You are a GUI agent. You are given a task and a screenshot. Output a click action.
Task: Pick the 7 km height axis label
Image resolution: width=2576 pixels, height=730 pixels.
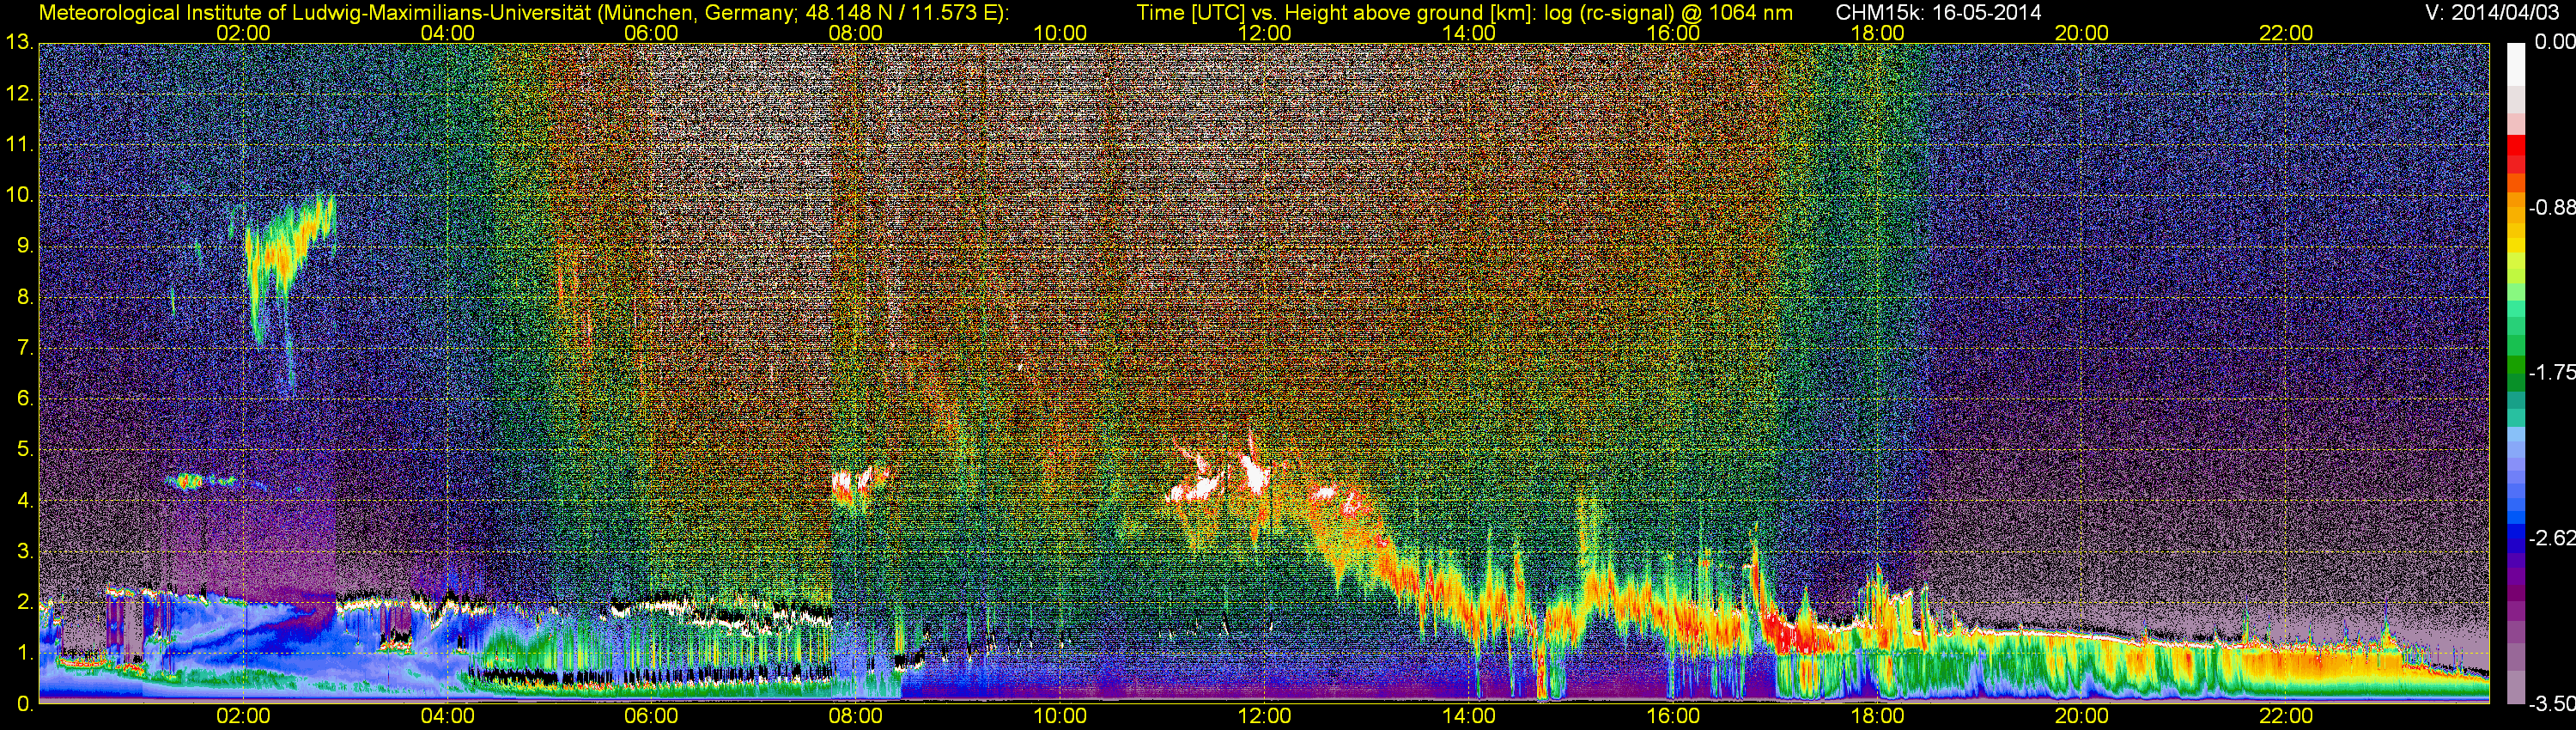point(25,348)
